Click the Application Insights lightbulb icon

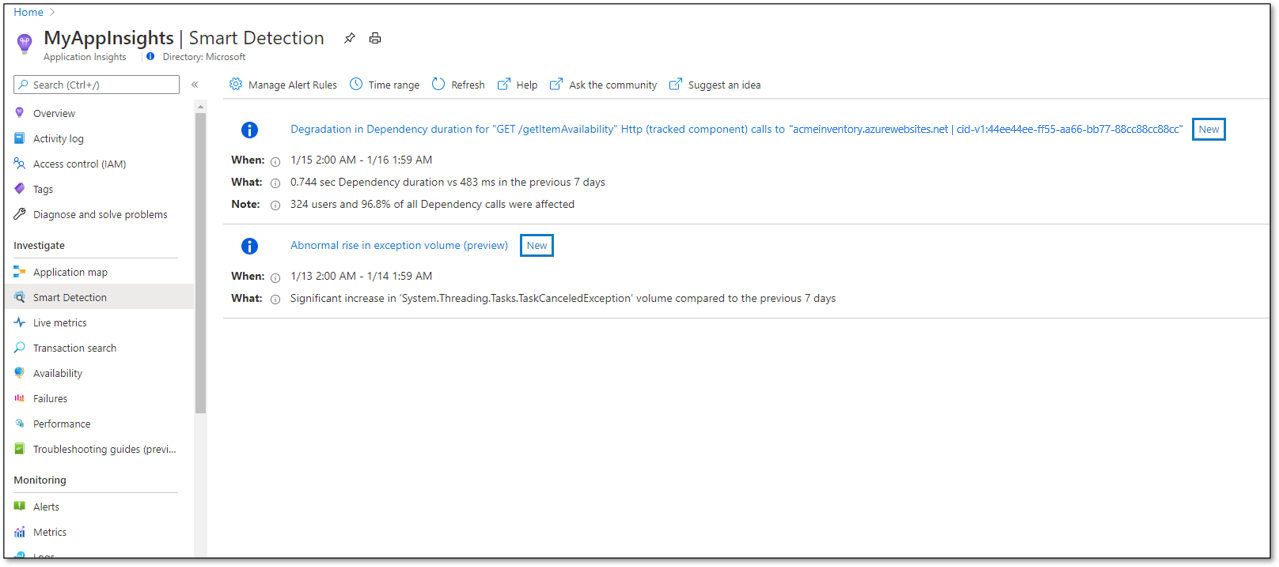coord(25,44)
